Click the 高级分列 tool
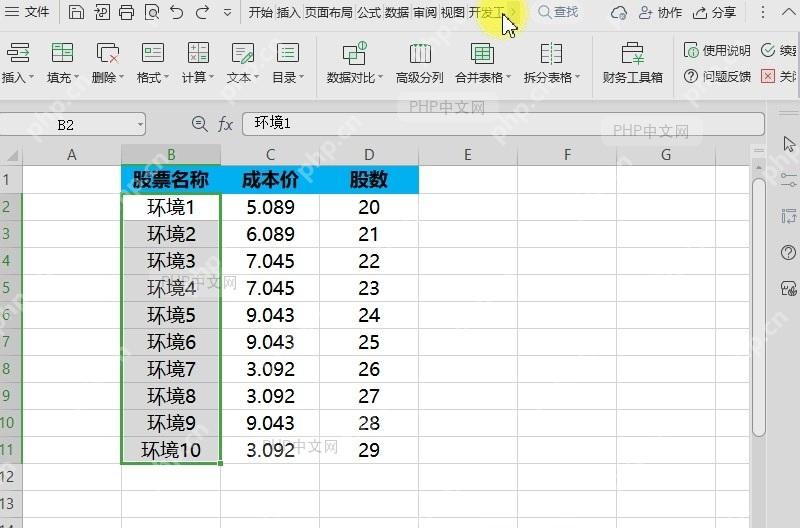This screenshot has height=528, width=800. (x=419, y=63)
